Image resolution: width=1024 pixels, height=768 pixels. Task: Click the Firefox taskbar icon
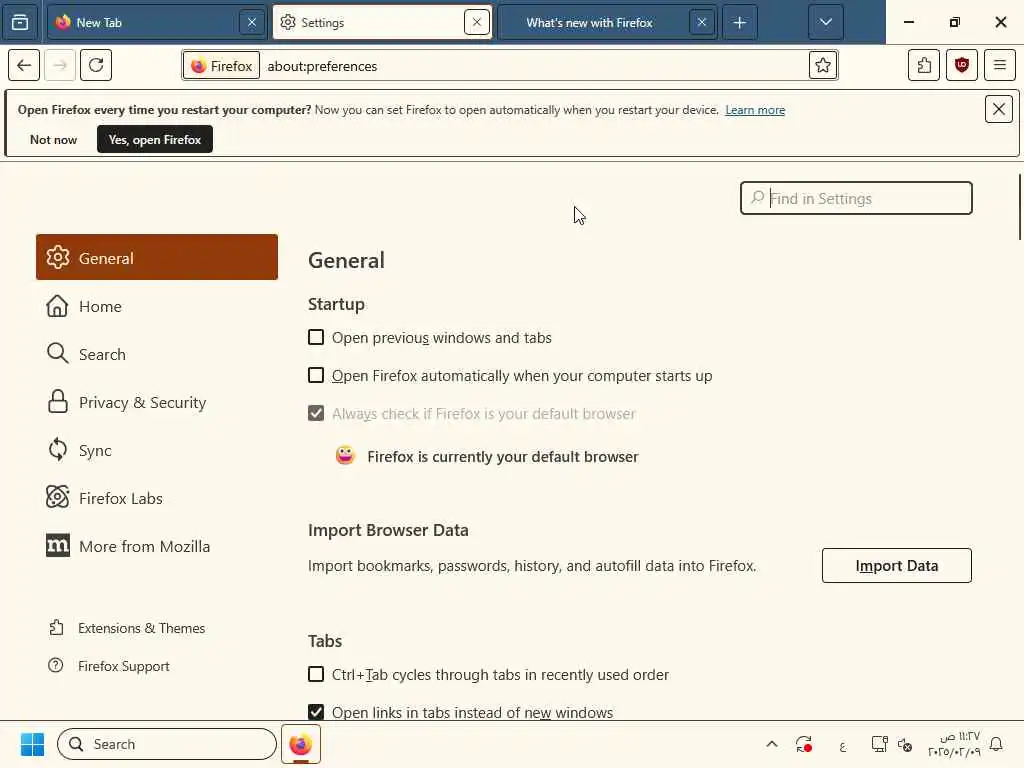301,744
